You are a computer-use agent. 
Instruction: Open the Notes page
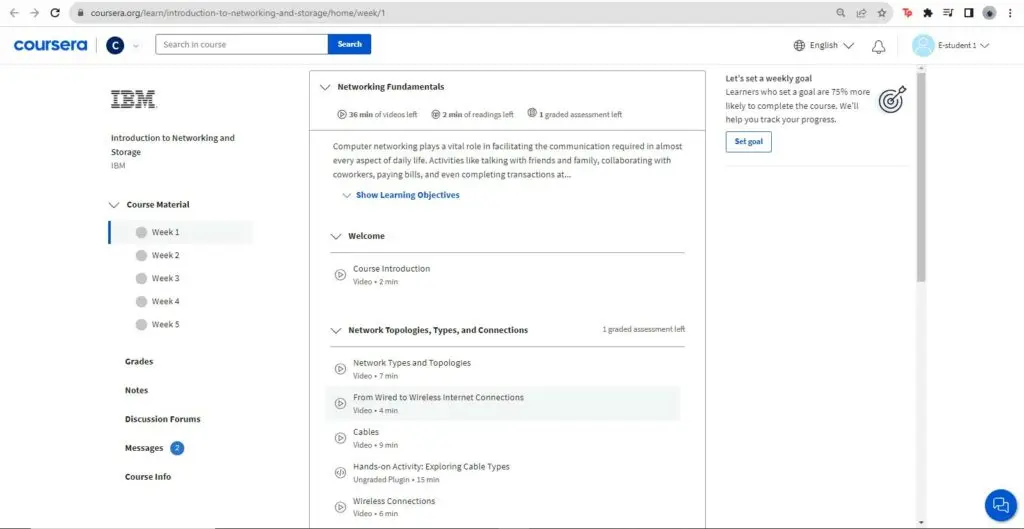tap(136, 391)
